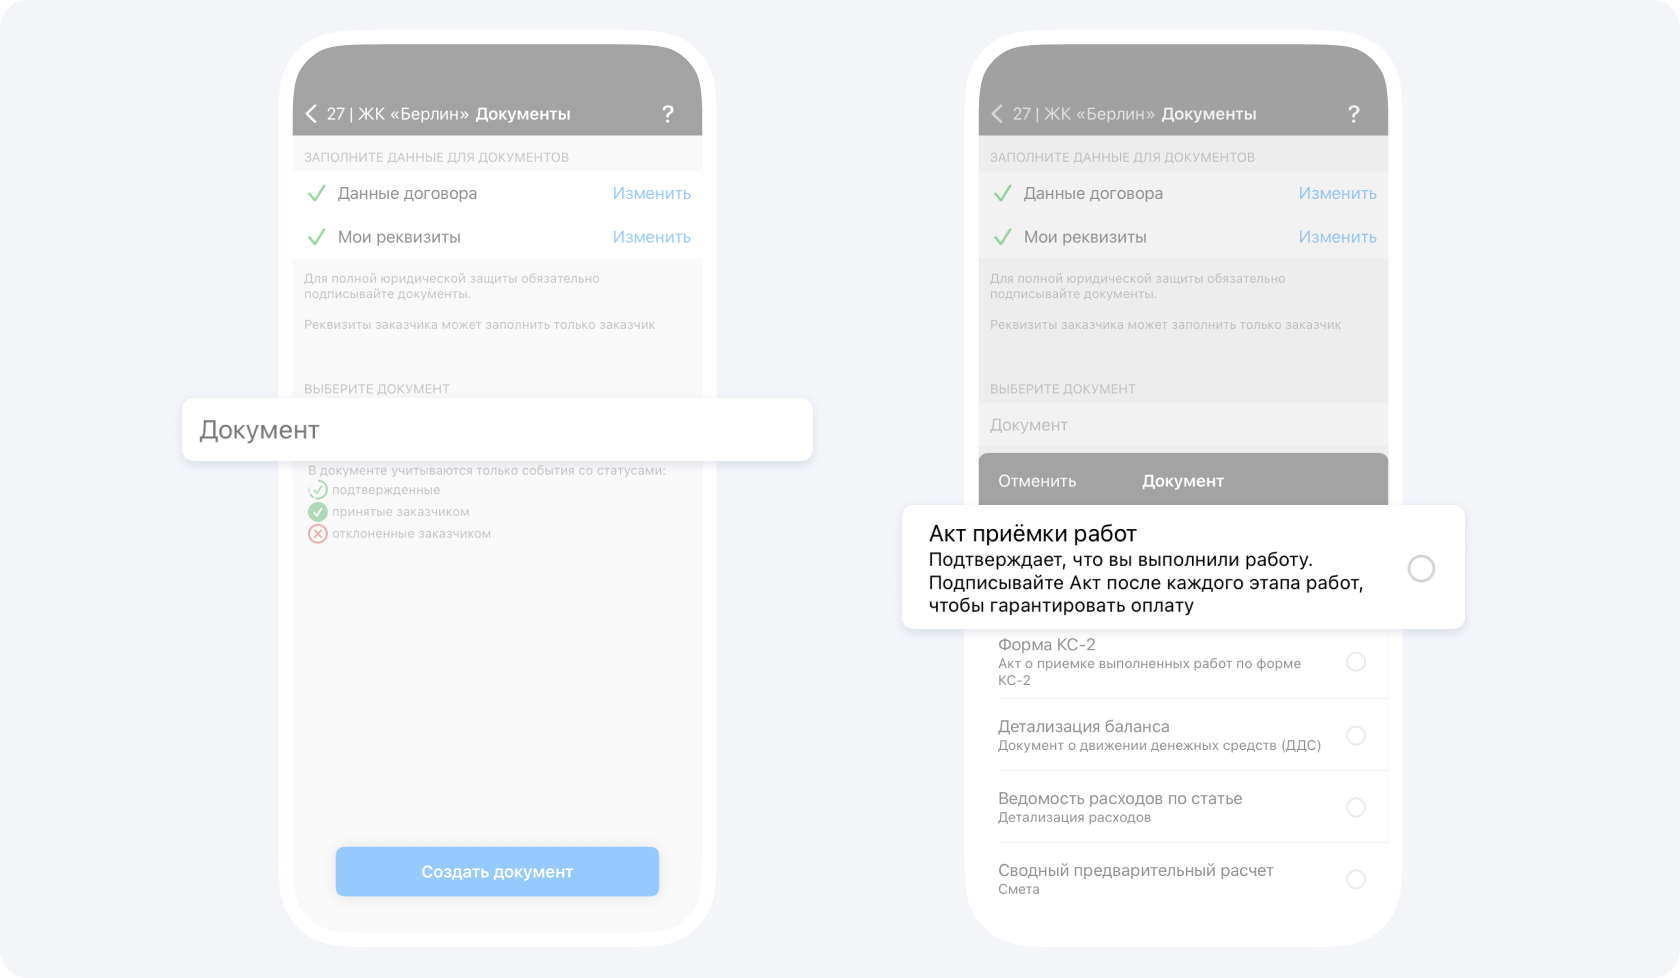Click the confirmed status dashed checkmark icon

[x=317, y=490]
